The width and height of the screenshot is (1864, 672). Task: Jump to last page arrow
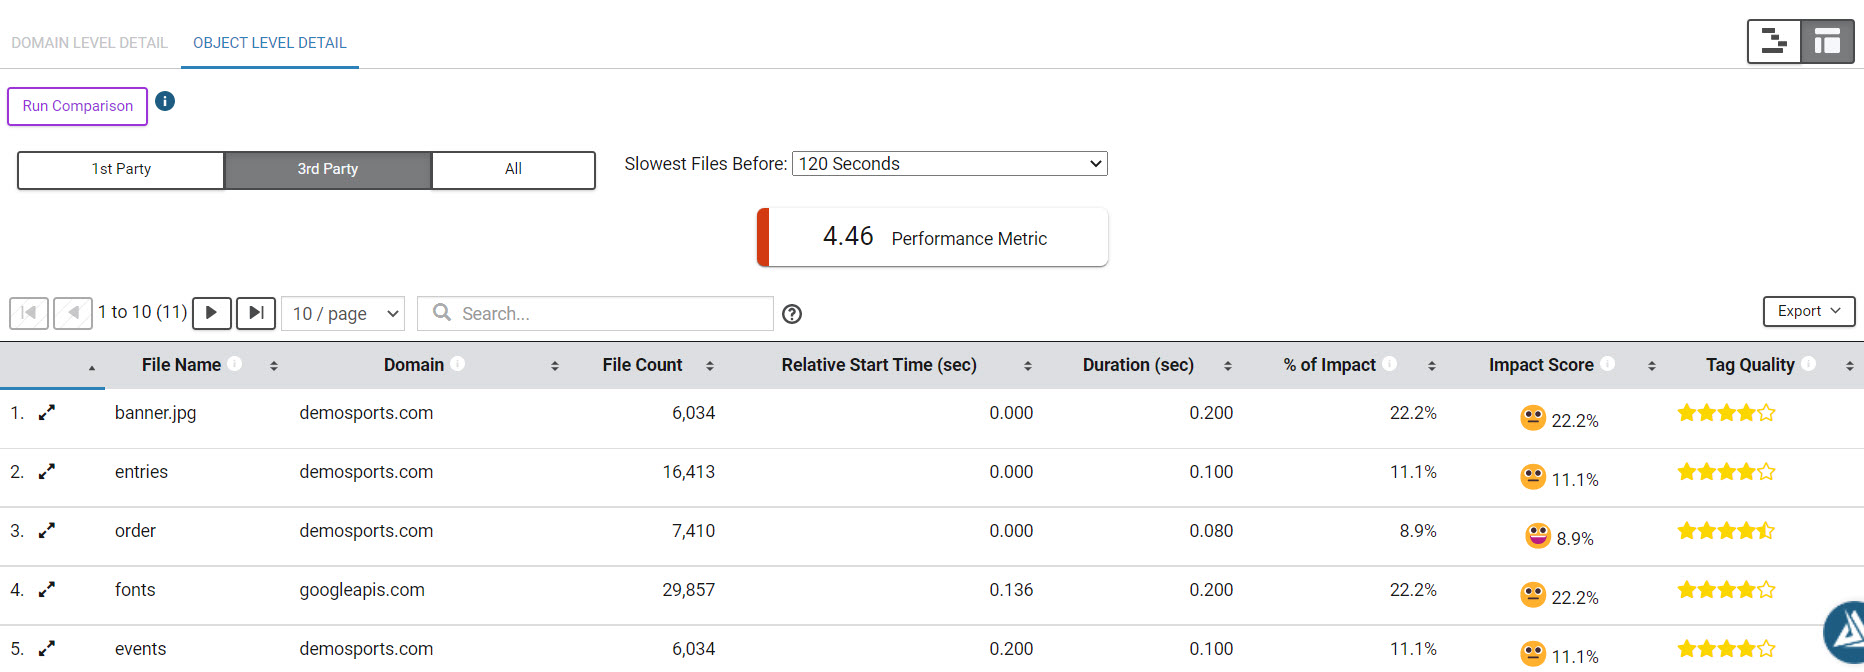tap(256, 313)
